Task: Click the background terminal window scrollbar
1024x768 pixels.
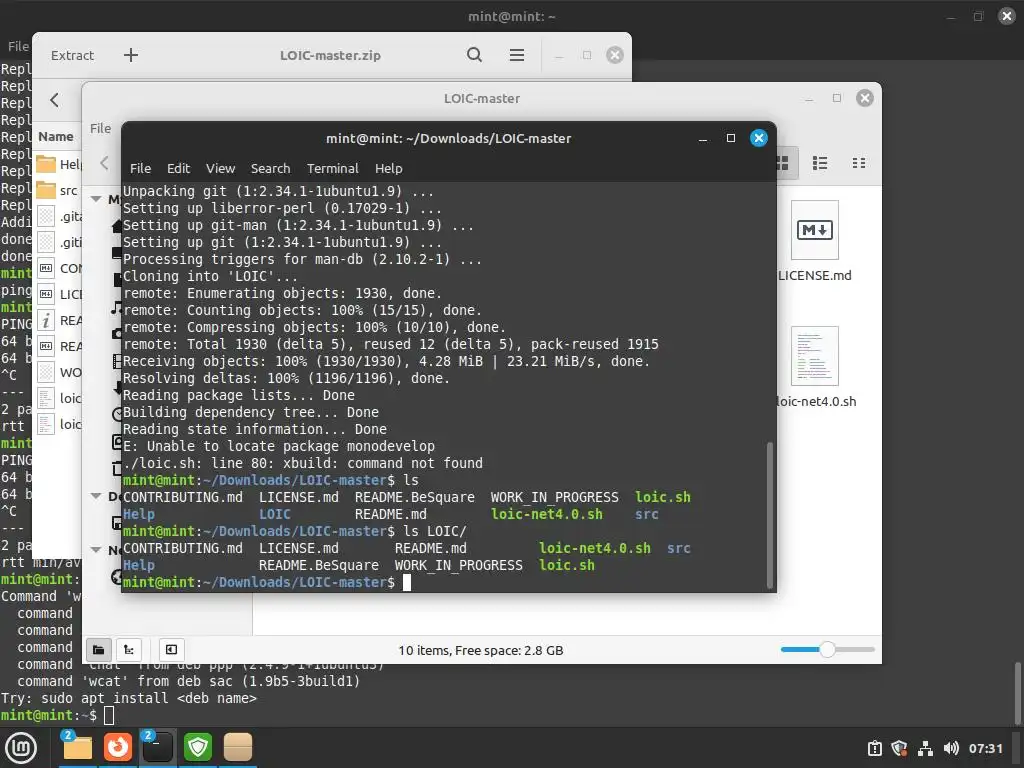Action: point(1017,692)
